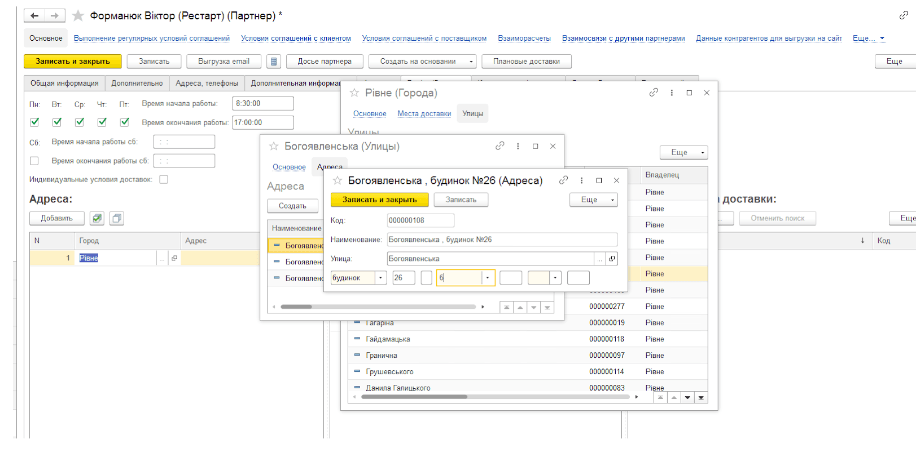
Task: Star the Форманюк Віктор partner as favorite
Action: [78, 16]
